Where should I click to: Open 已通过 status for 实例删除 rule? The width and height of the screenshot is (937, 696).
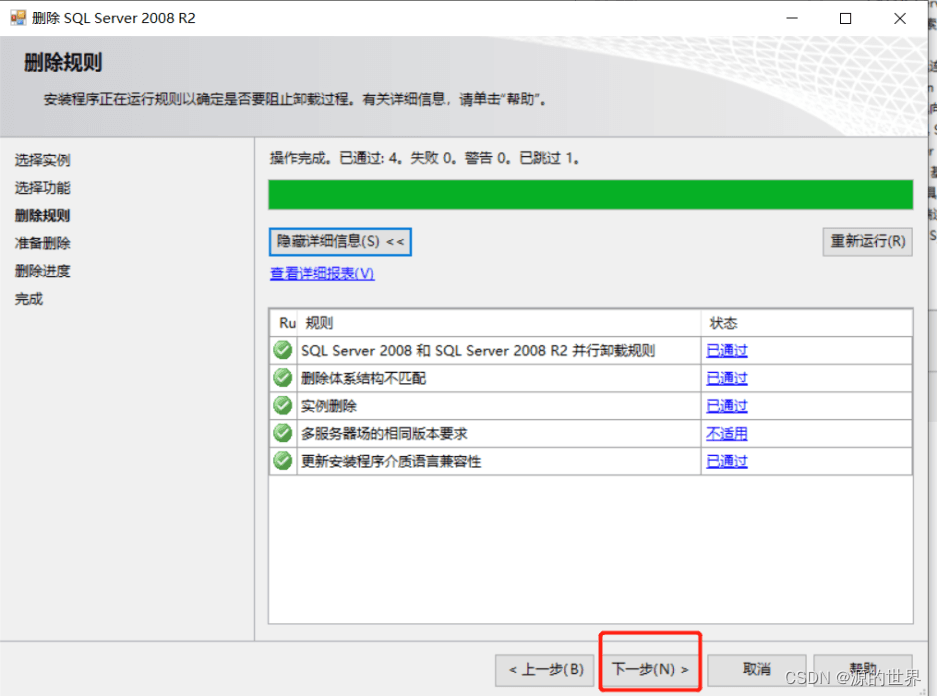[x=727, y=406]
